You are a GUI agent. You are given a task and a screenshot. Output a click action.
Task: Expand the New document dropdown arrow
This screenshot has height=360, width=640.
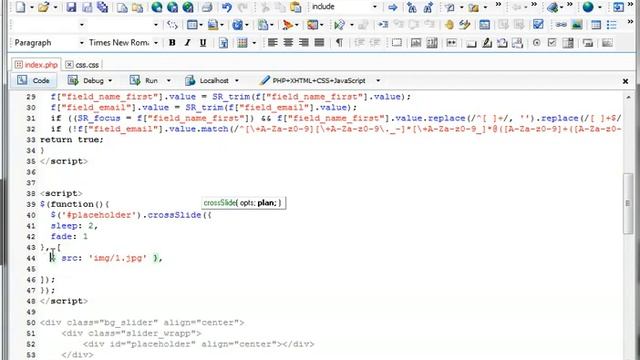(x=31, y=7)
